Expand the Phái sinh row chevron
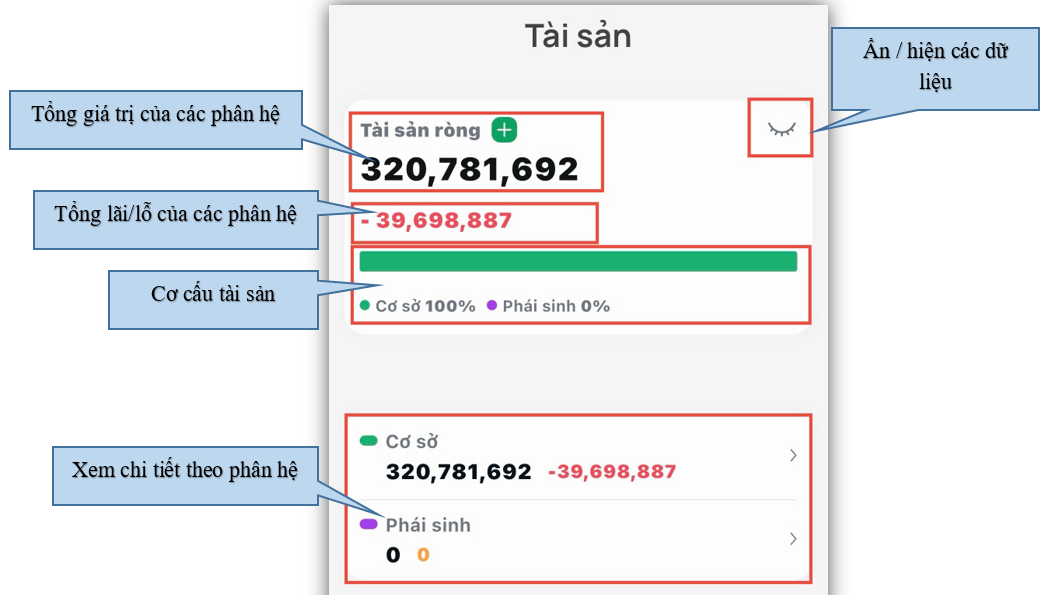The width and height of the screenshot is (1043, 595). (792, 539)
